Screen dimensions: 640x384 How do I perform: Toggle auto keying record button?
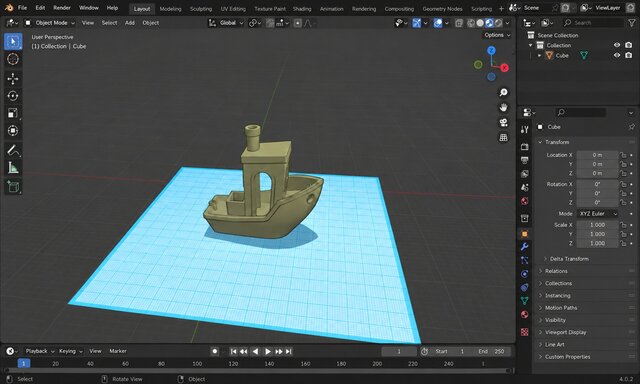[x=215, y=351]
